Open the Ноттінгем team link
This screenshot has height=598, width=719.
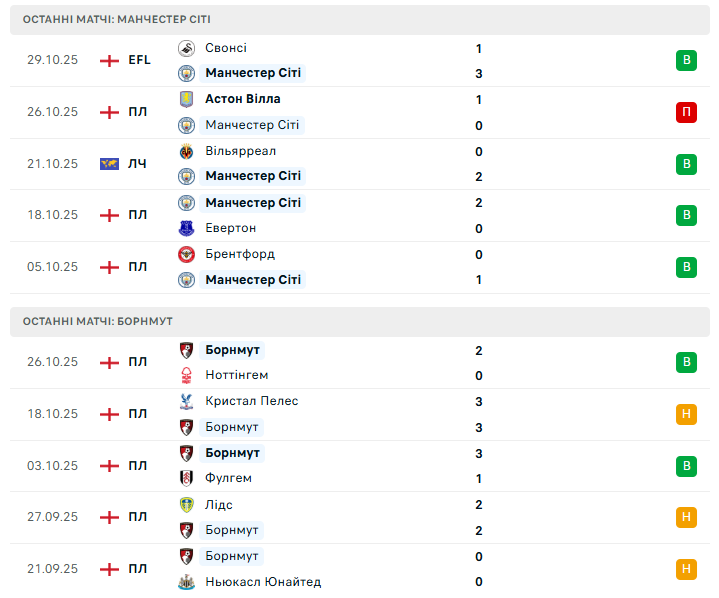pyautogui.click(x=236, y=375)
